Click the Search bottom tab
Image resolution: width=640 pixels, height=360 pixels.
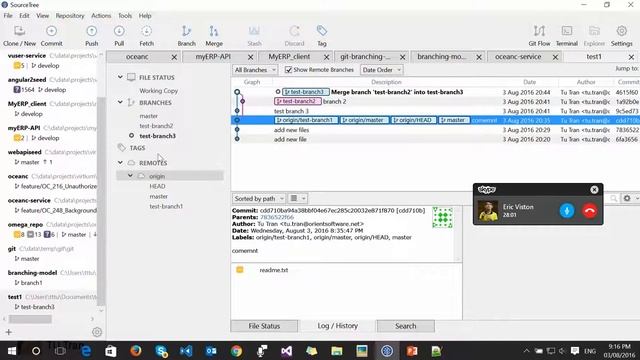point(405,326)
